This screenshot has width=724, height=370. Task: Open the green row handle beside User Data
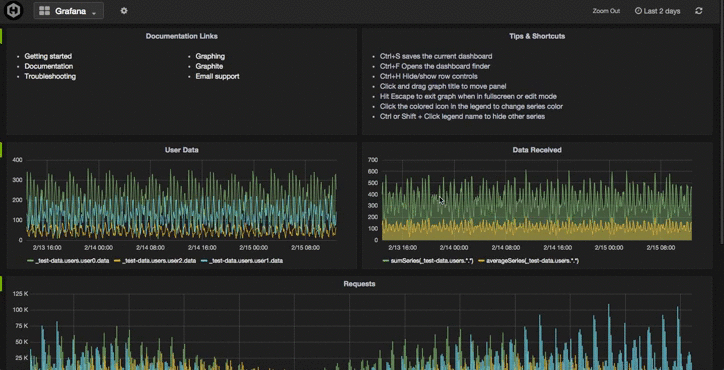click(1, 149)
